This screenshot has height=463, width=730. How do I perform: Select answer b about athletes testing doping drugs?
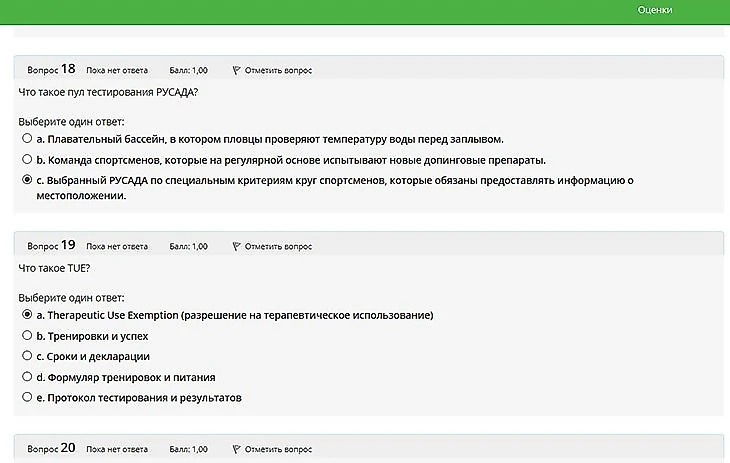(27, 159)
